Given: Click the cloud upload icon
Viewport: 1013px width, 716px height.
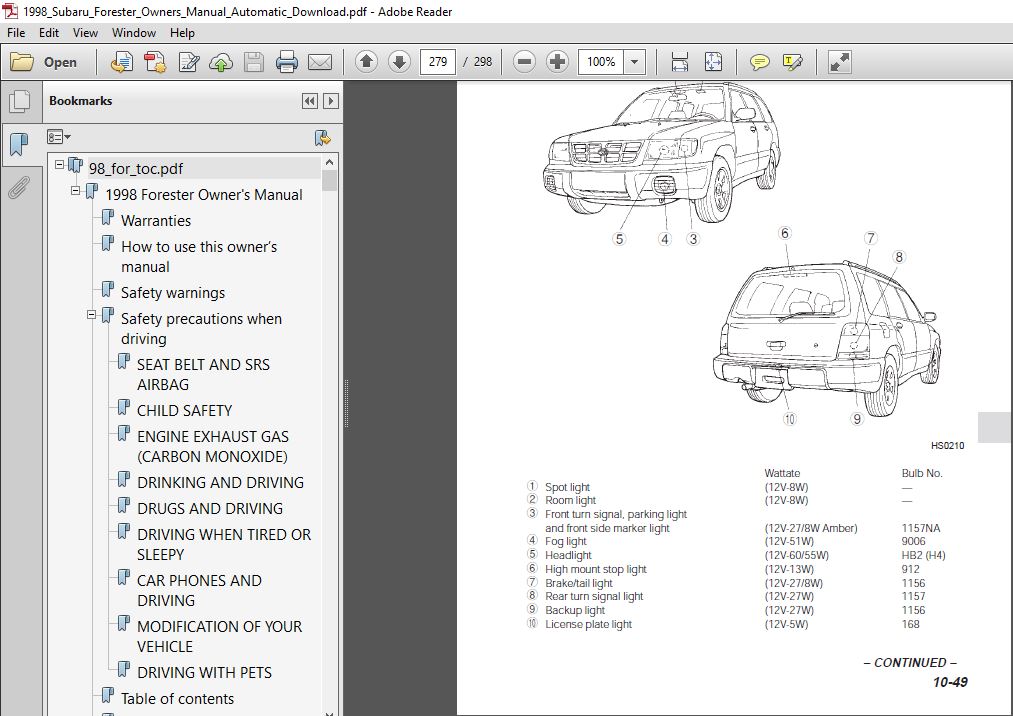Looking at the screenshot, I should [x=221, y=62].
